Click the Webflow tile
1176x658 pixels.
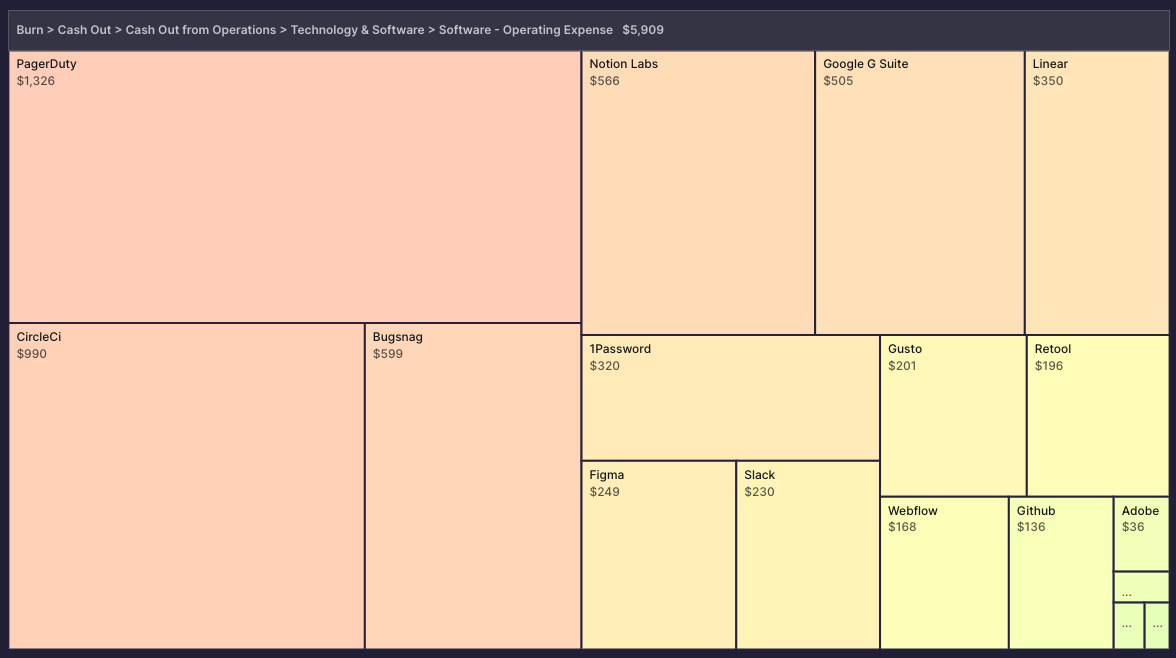[944, 572]
